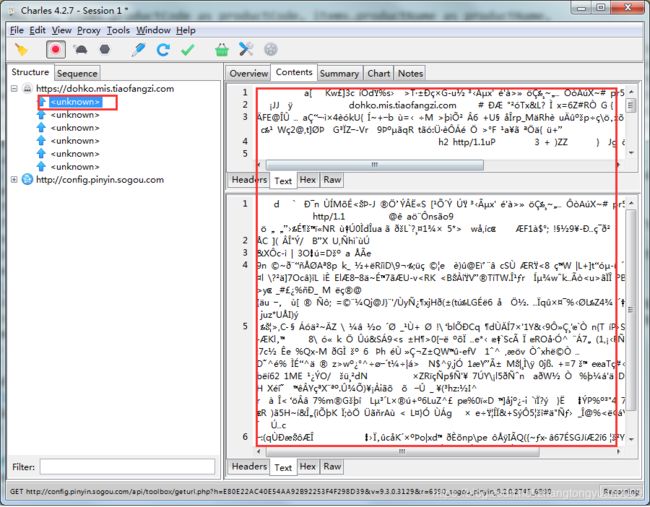Open request pane Raw tab
Screen dimensions: 650x507
[x=332, y=180]
